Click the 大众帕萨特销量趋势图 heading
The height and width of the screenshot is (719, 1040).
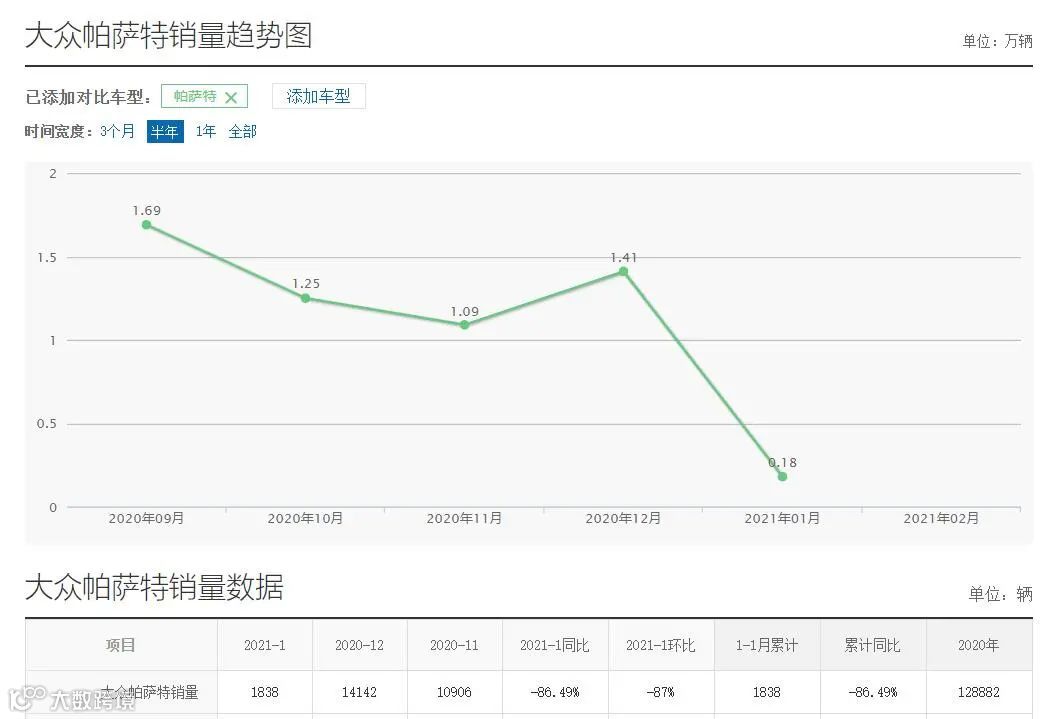[x=168, y=35]
